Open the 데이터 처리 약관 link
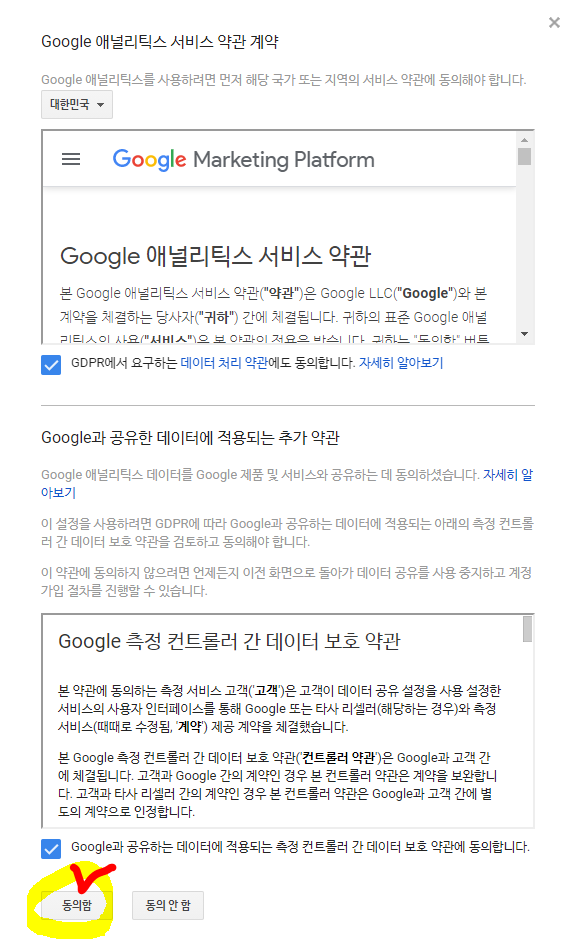Image resolution: width=582 pixels, height=939 pixels. 224,363
